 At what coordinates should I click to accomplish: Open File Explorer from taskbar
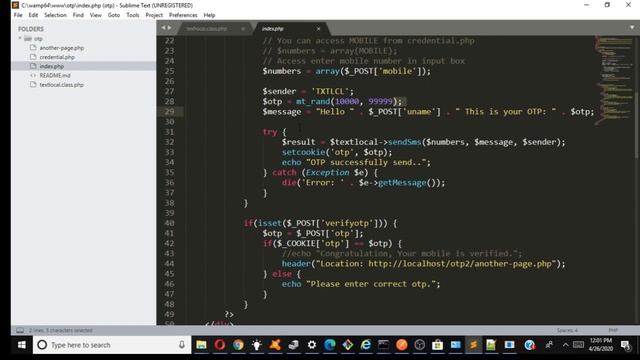pos(201,345)
